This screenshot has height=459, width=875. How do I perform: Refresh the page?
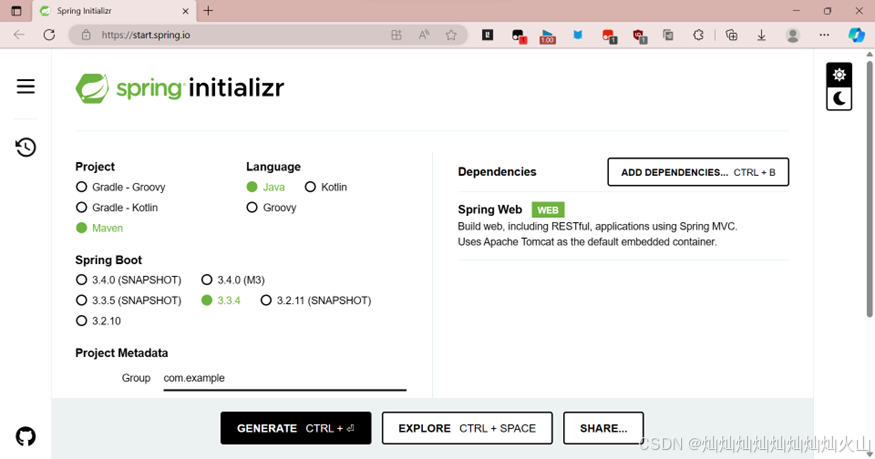[x=49, y=35]
